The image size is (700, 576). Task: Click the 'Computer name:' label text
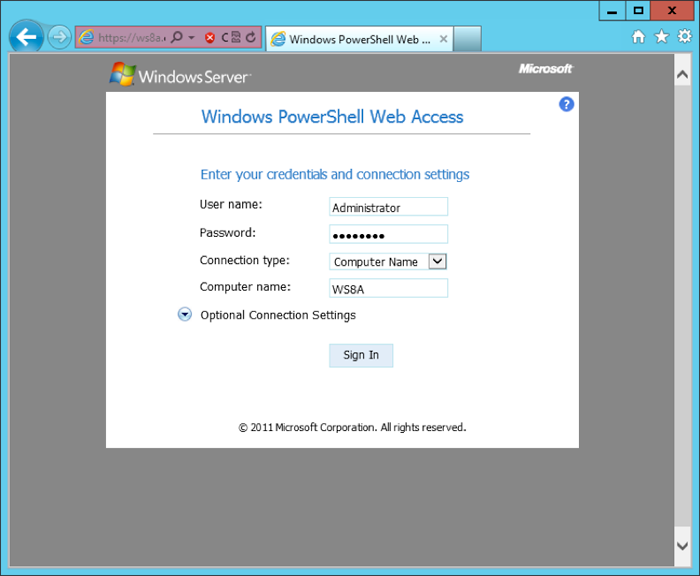pyautogui.click(x=245, y=287)
